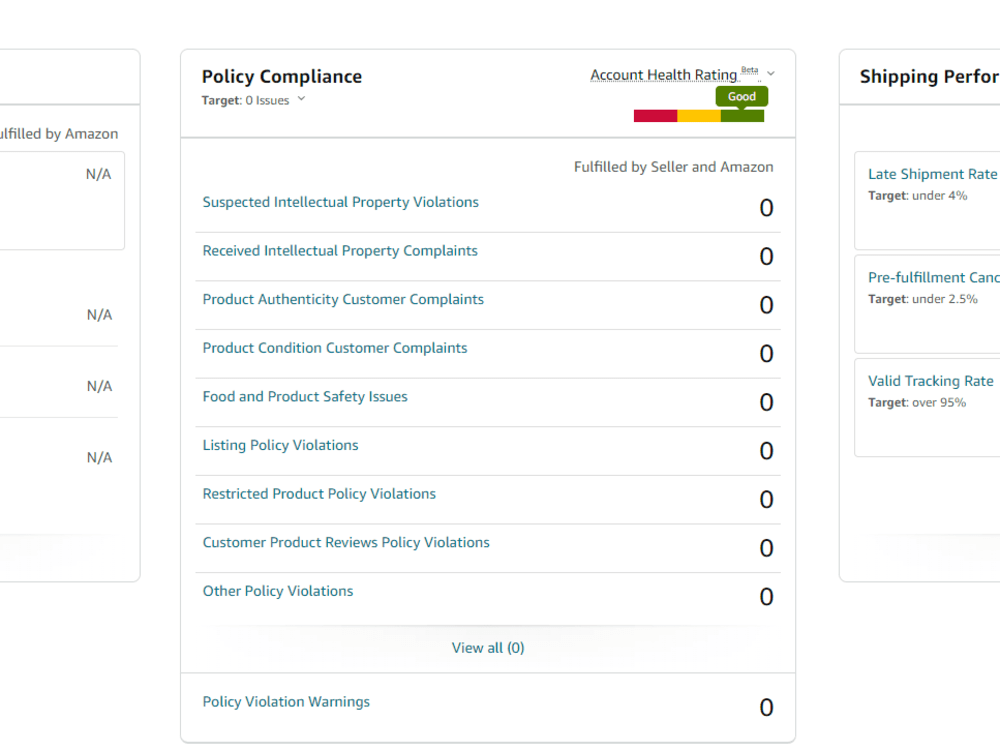Click the red segment of health bar
Viewport: 1000px width, 750px height.
point(655,116)
